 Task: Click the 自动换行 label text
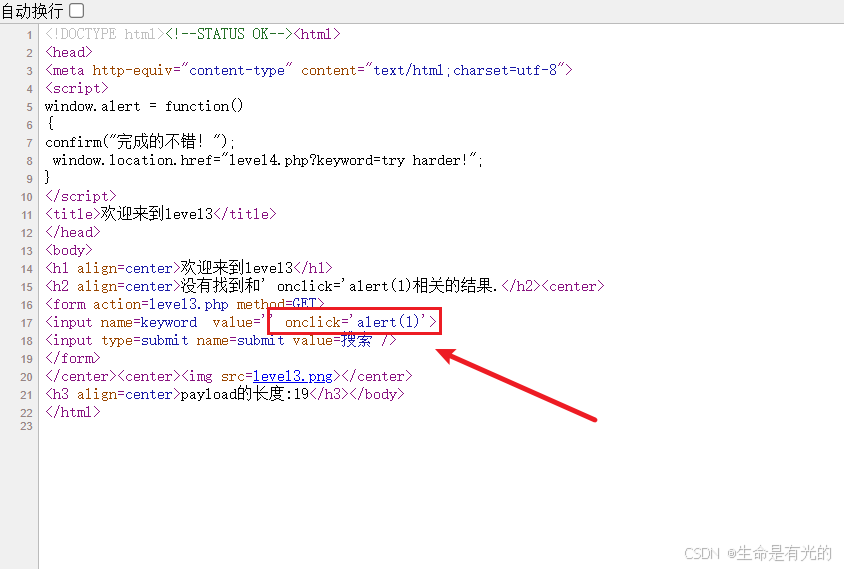point(32,11)
